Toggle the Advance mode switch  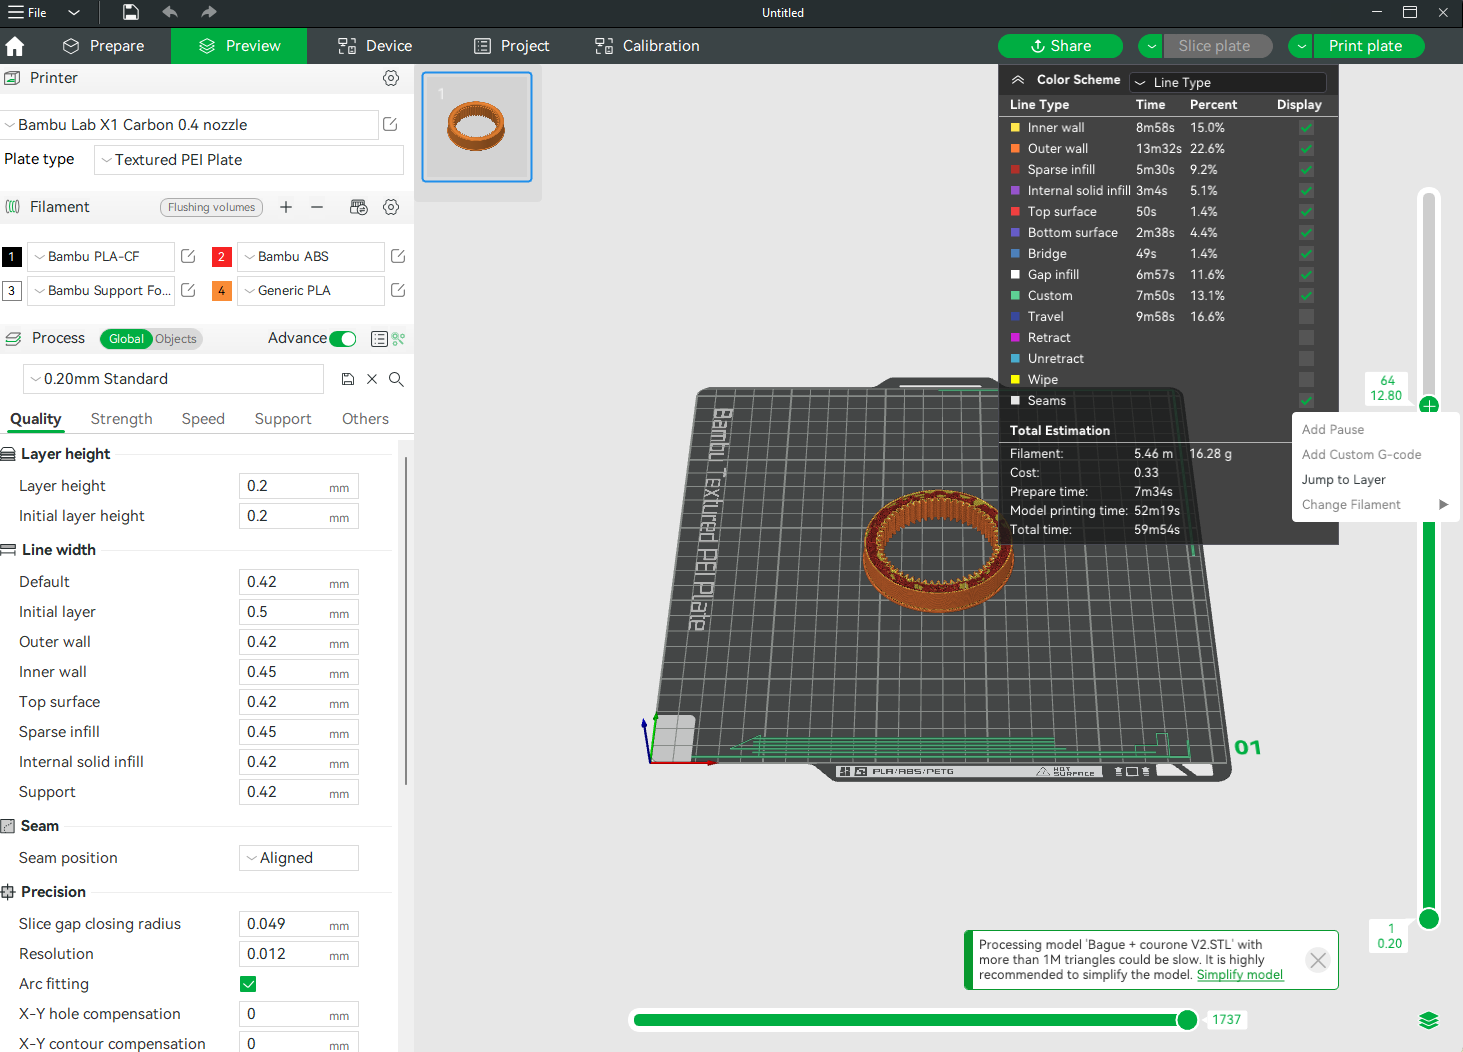(x=342, y=339)
